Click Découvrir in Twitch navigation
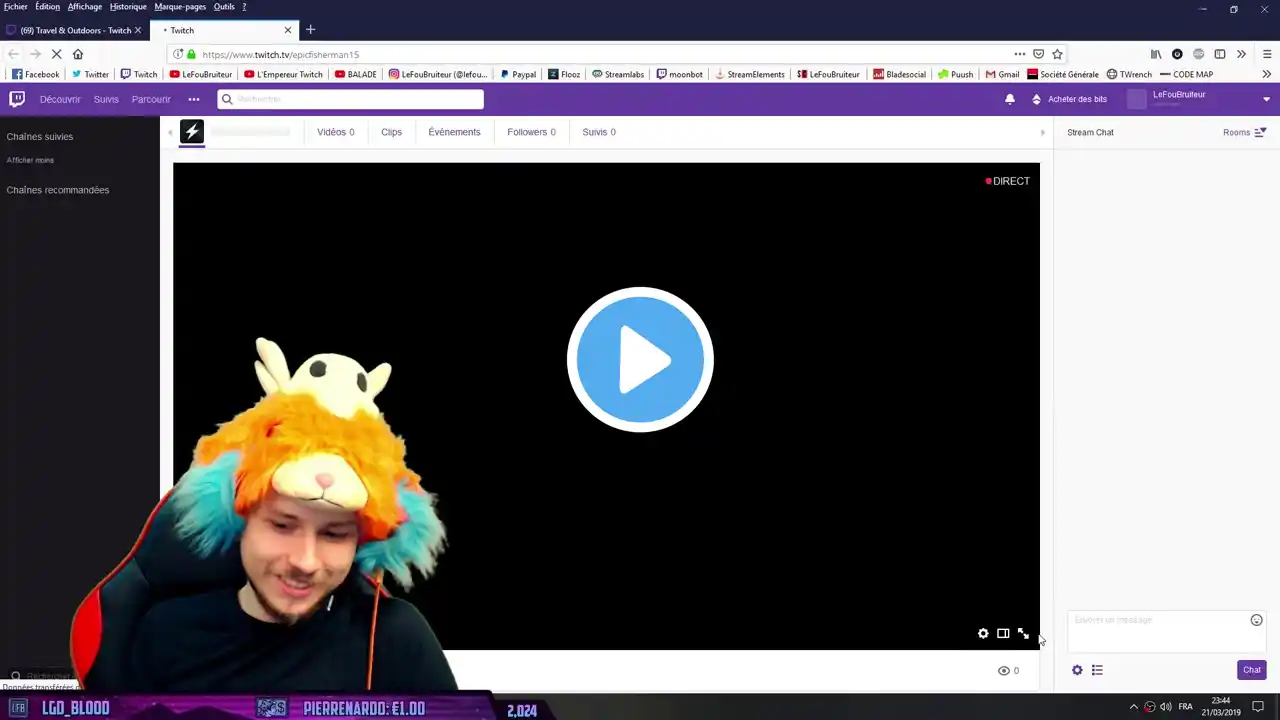The height and width of the screenshot is (720, 1280). pos(60,99)
